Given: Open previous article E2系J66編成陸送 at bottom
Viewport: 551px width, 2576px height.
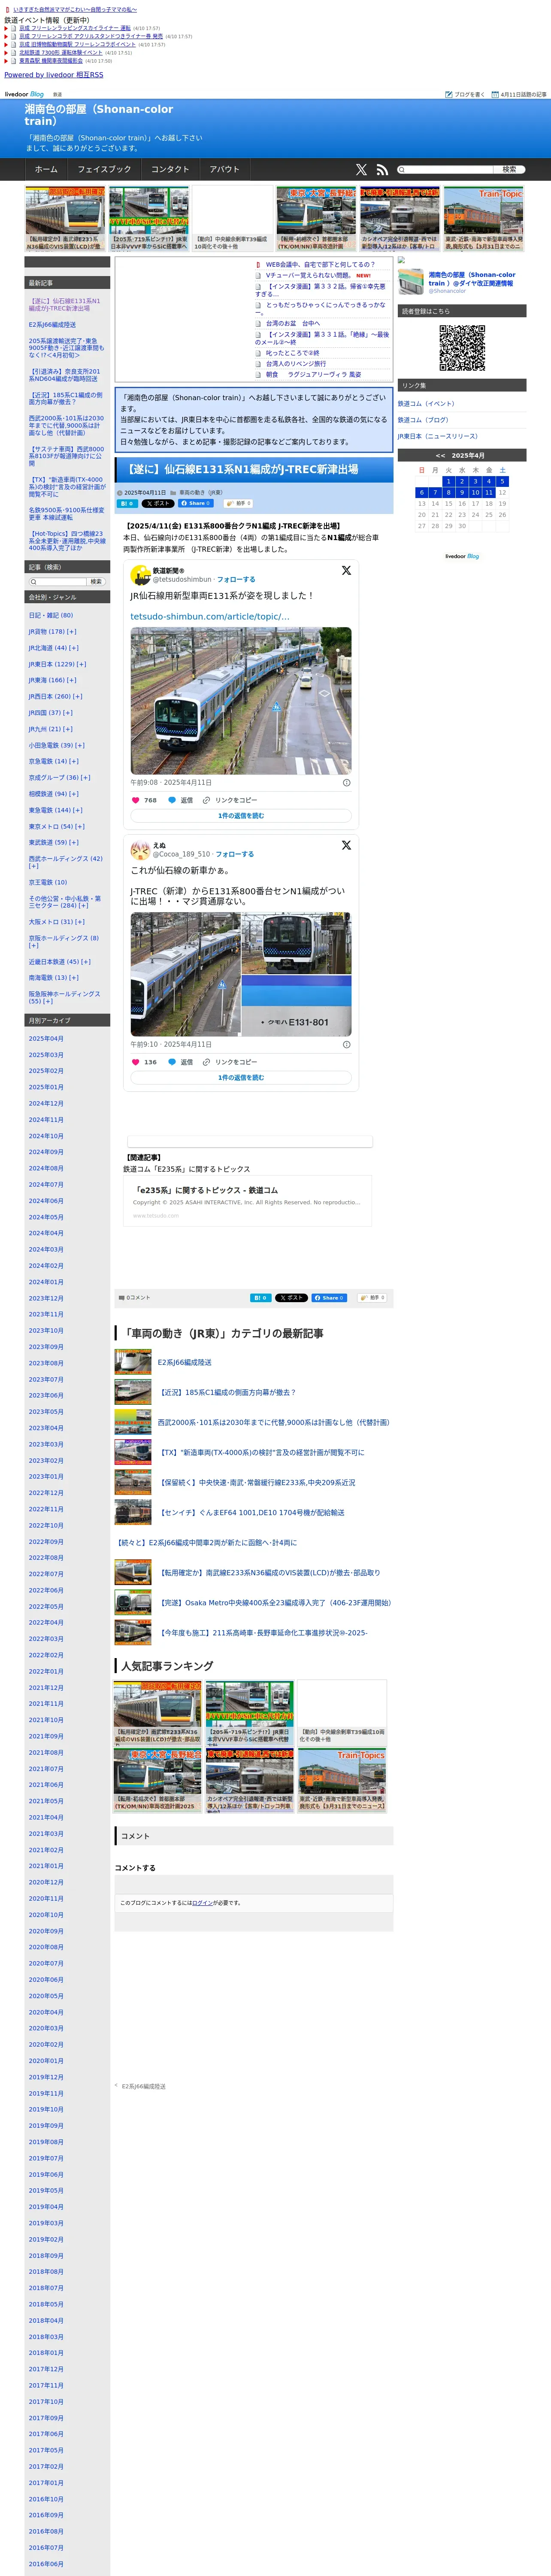Looking at the screenshot, I should 144,2086.
